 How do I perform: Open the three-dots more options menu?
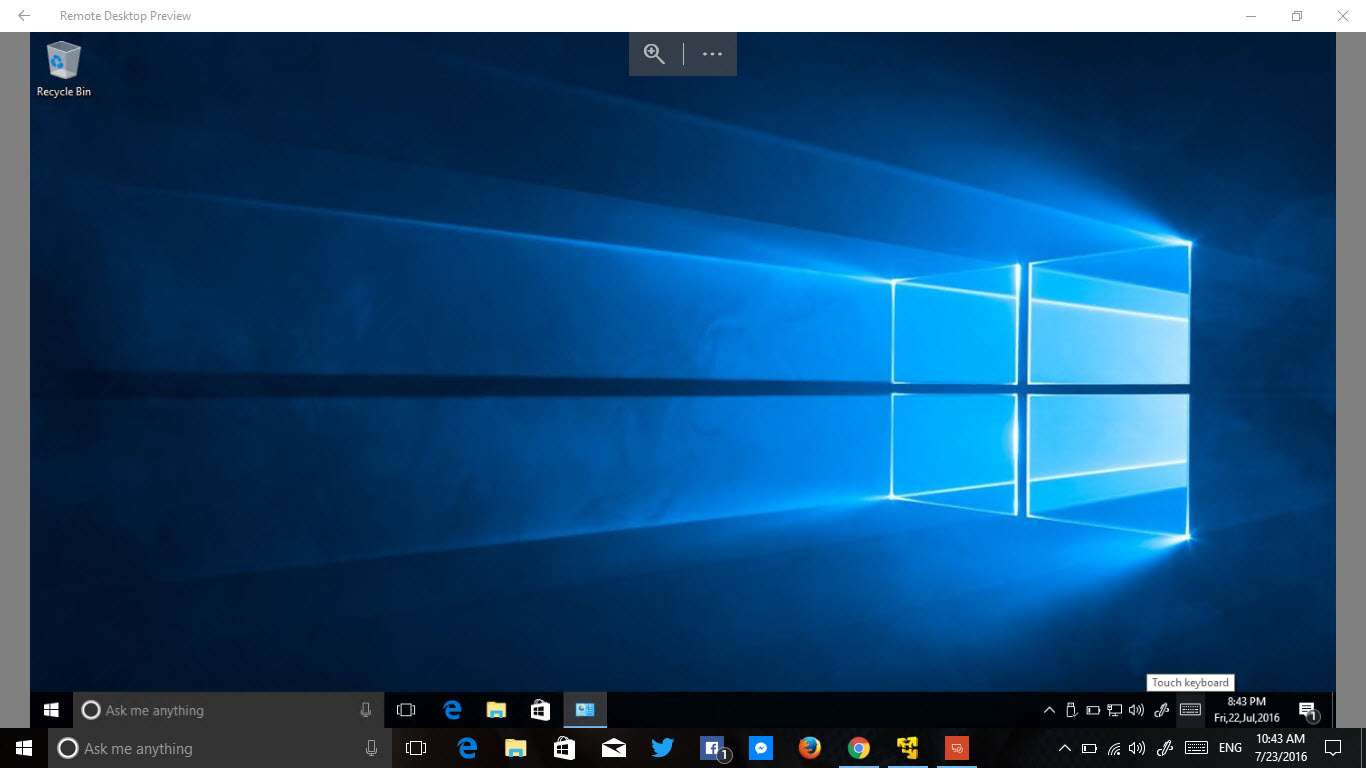click(712, 54)
